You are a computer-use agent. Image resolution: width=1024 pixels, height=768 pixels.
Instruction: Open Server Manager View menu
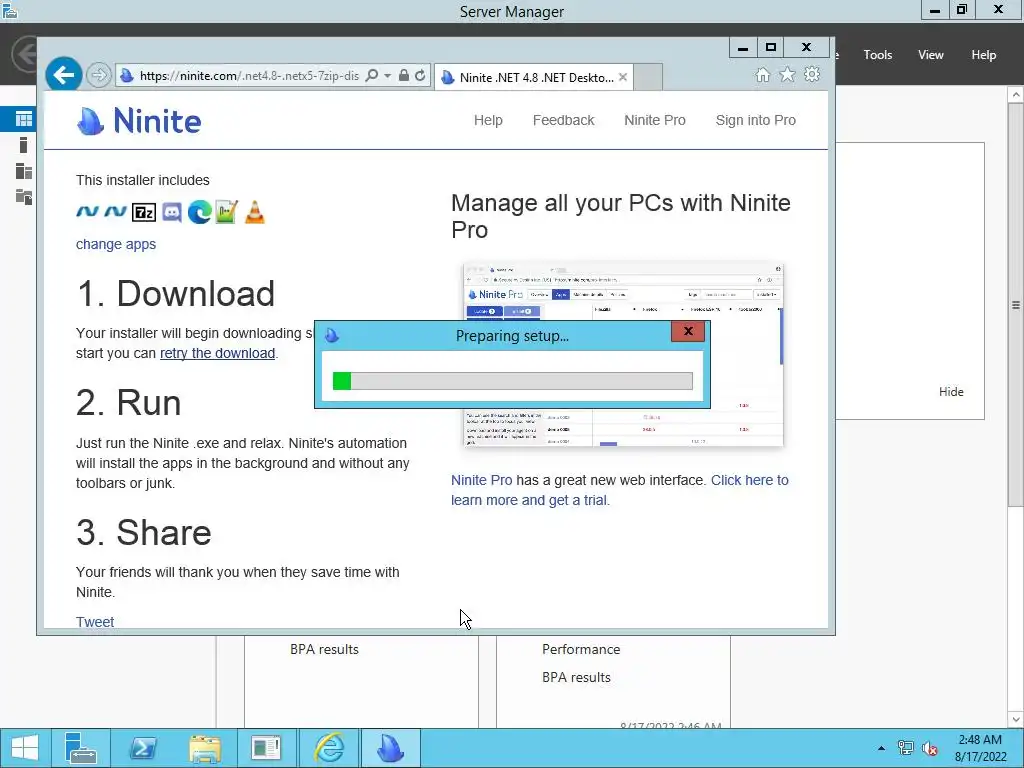click(x=930, y=55)
